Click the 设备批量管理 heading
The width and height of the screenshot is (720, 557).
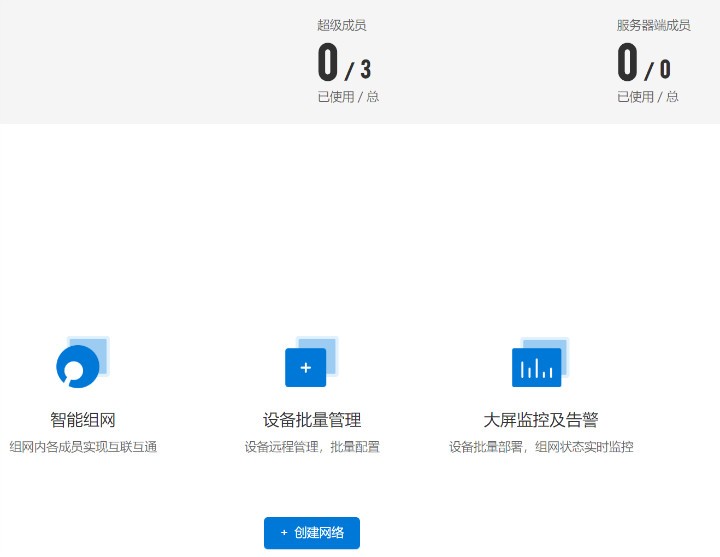[312, 420]
